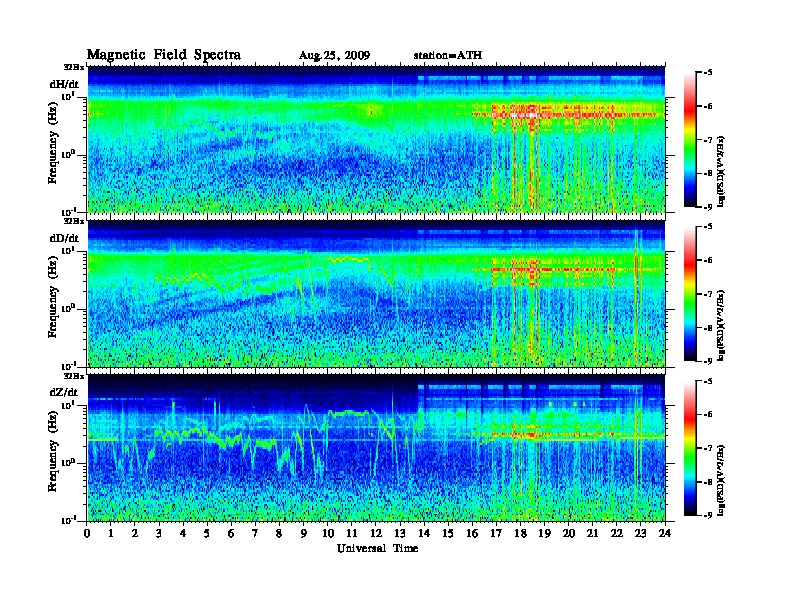Click the dD/dt spectrogram plot area

[376, 293]
